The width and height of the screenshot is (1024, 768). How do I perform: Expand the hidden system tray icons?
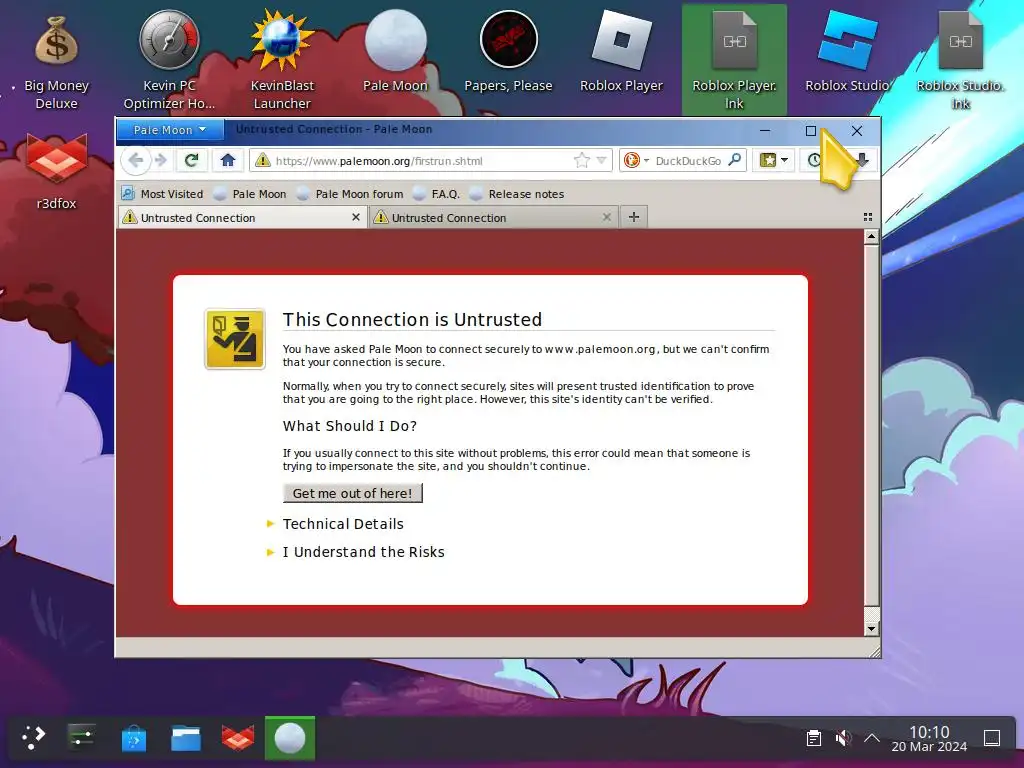click(x=871, y=738)
